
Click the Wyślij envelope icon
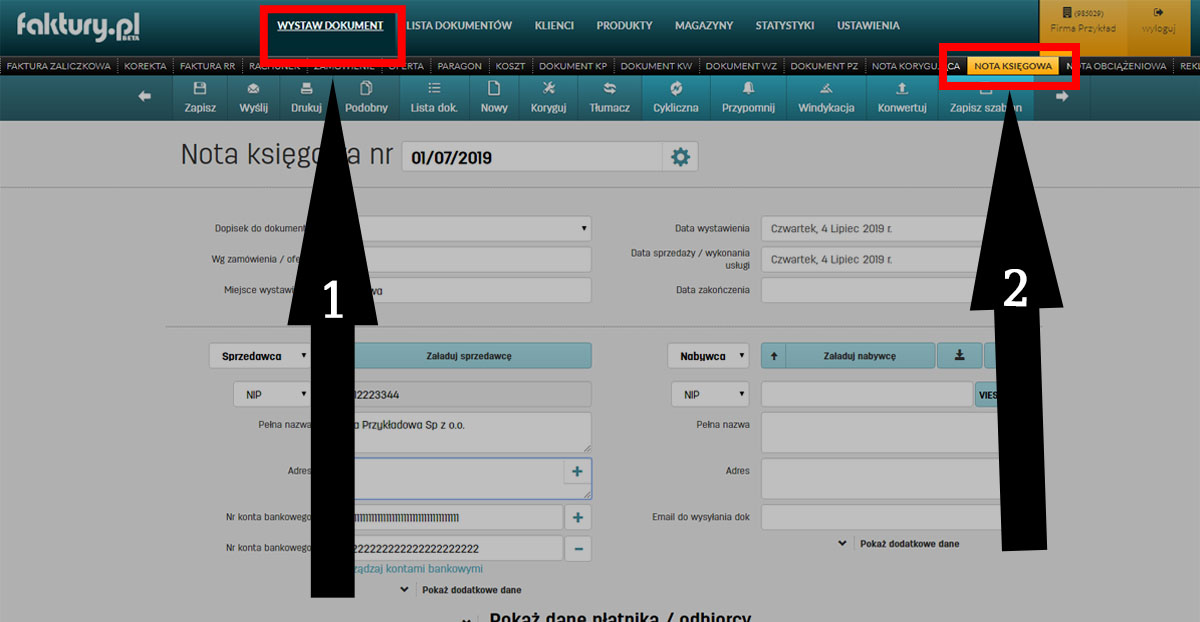(x=252, y=88)
